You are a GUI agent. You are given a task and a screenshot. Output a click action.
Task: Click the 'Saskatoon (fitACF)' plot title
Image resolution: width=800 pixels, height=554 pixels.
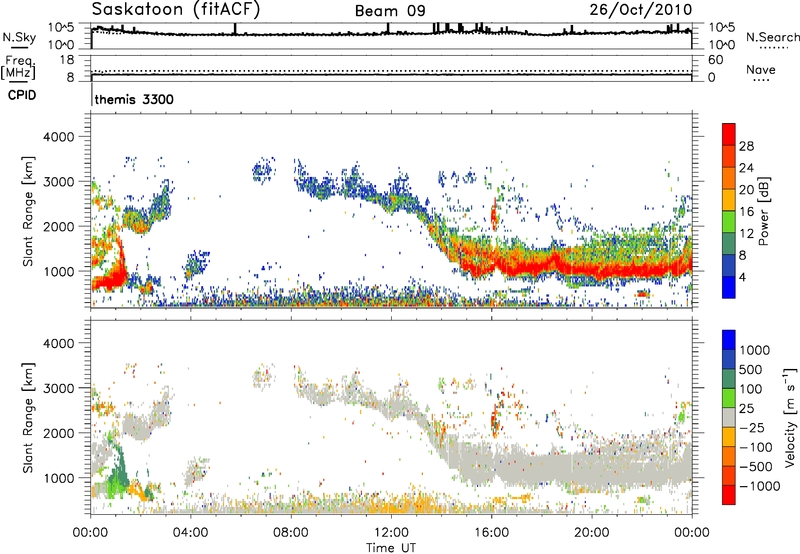[x=176, y=9]
